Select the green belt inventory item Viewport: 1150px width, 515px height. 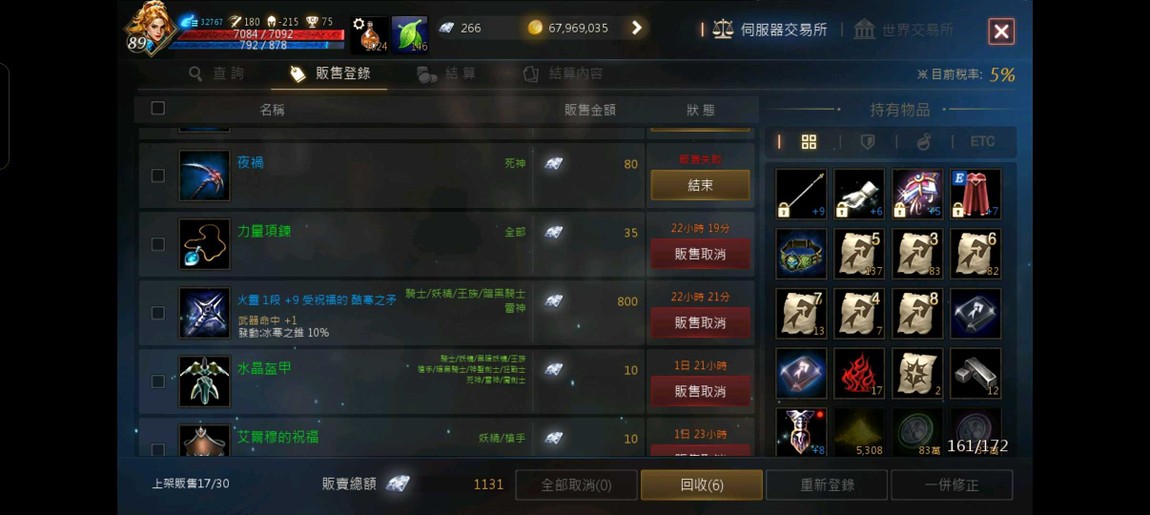[801, 254]
